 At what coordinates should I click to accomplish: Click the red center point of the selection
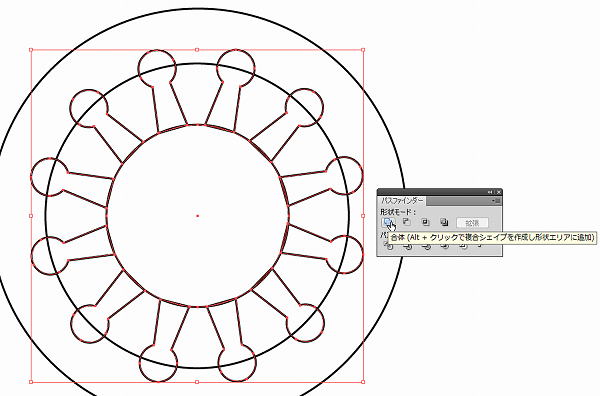click(197, 216)
